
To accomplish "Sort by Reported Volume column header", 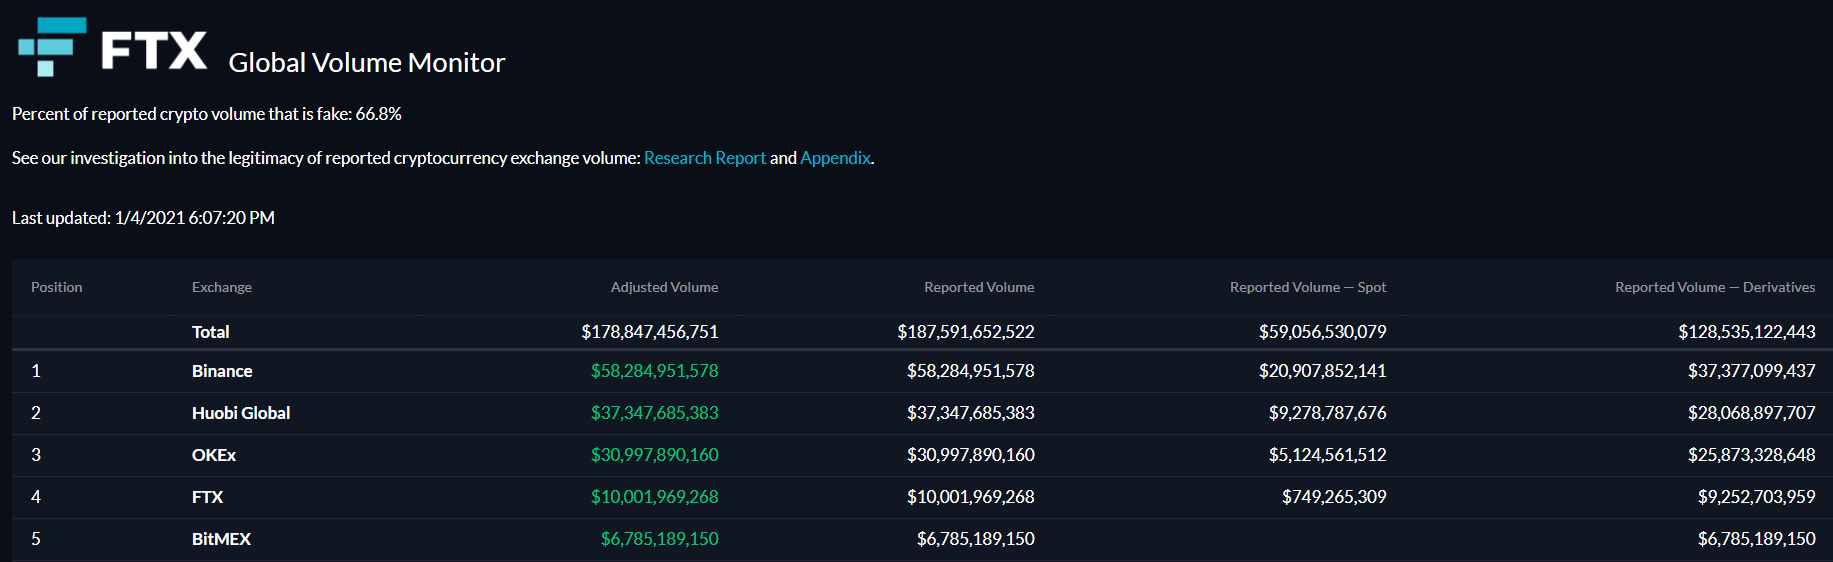I will (x=979, y=287).
